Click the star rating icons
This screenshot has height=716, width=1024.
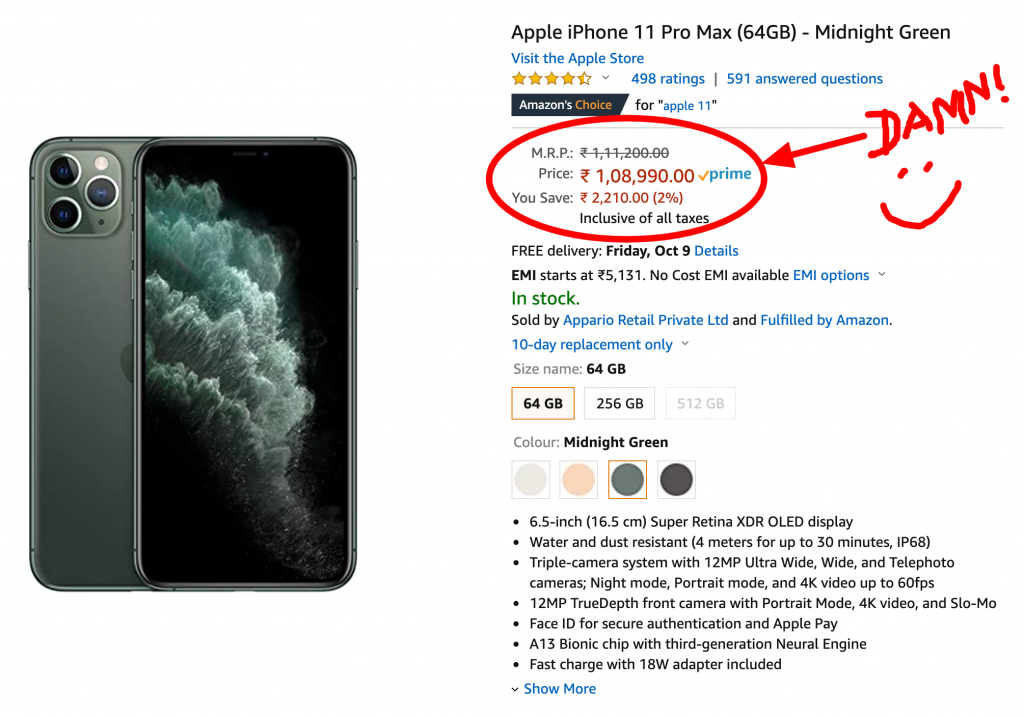pyautogui.click(x=551, y=79)
